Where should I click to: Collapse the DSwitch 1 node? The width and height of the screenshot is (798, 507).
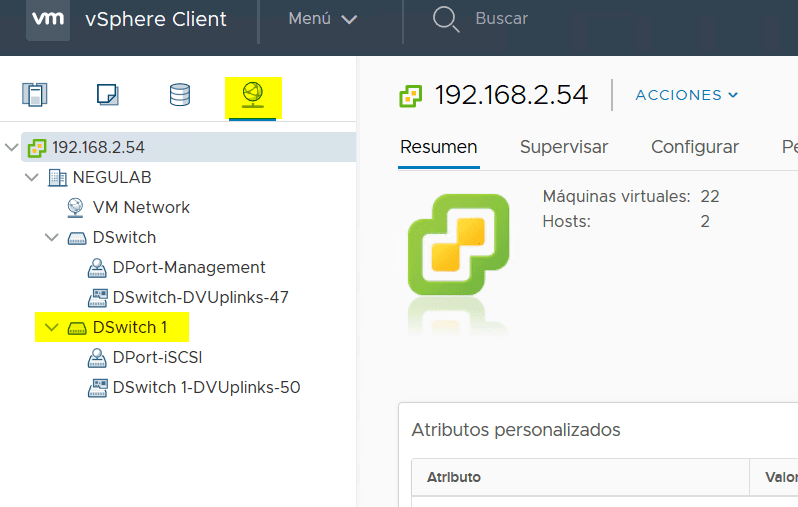tap(51, 328)
